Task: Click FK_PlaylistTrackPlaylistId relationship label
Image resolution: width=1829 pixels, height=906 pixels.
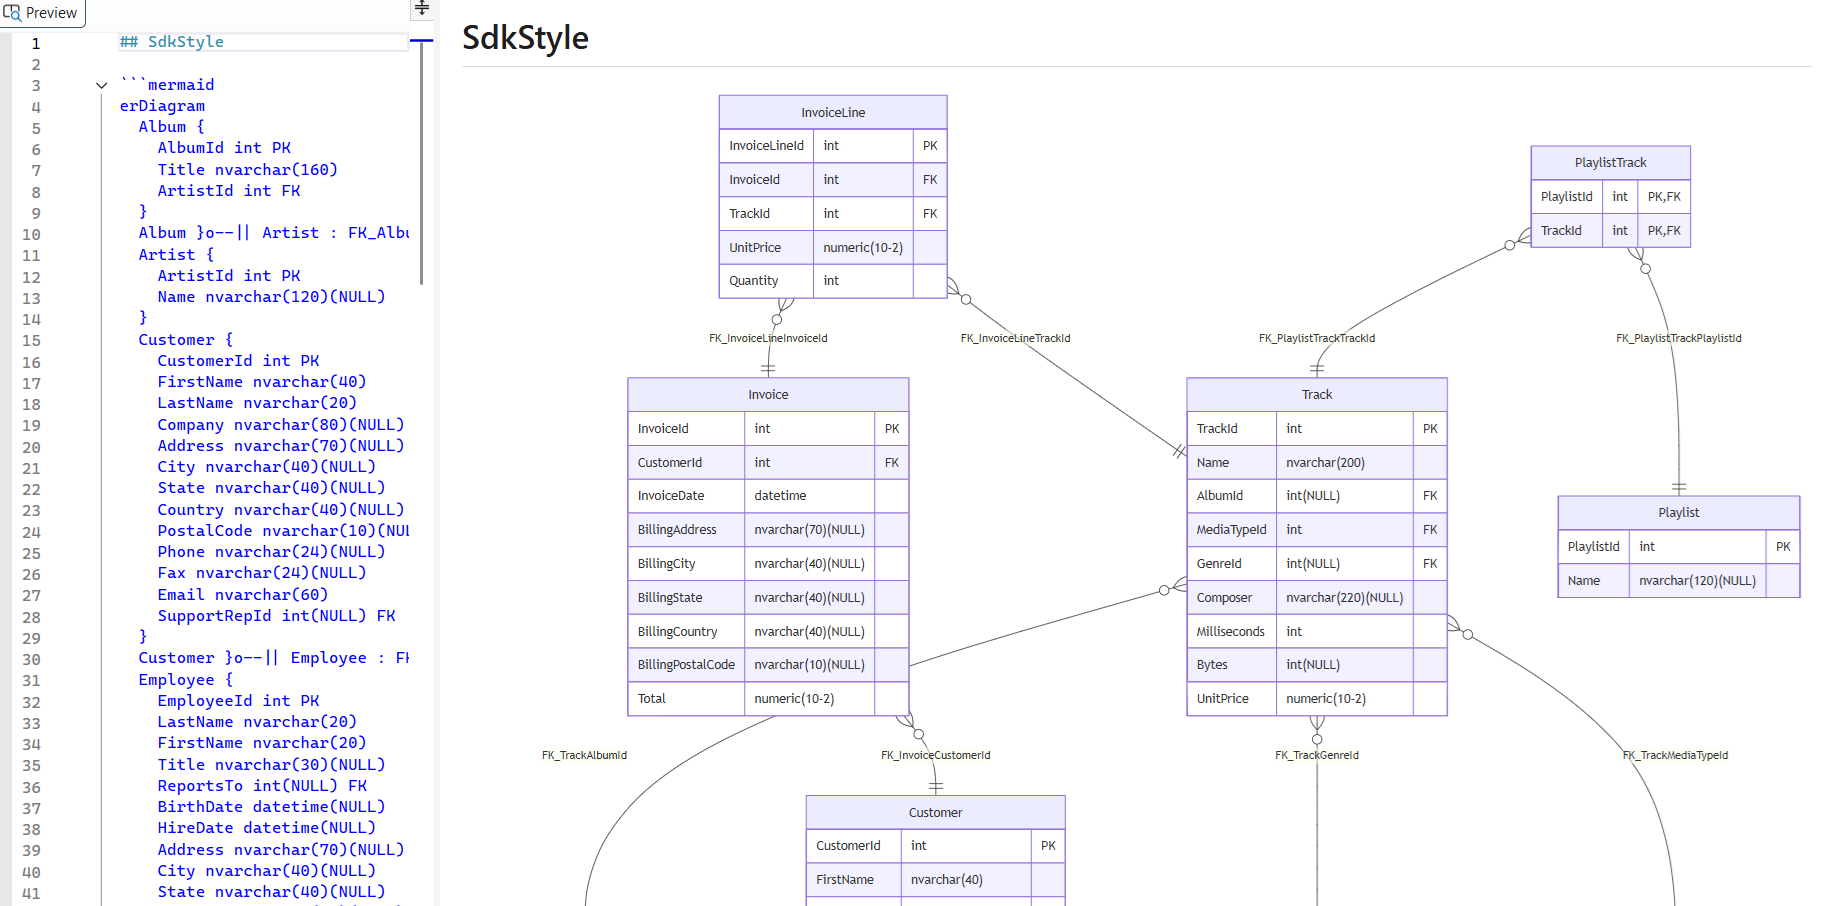Action: pyautogui.click(x=1678, y=338)
